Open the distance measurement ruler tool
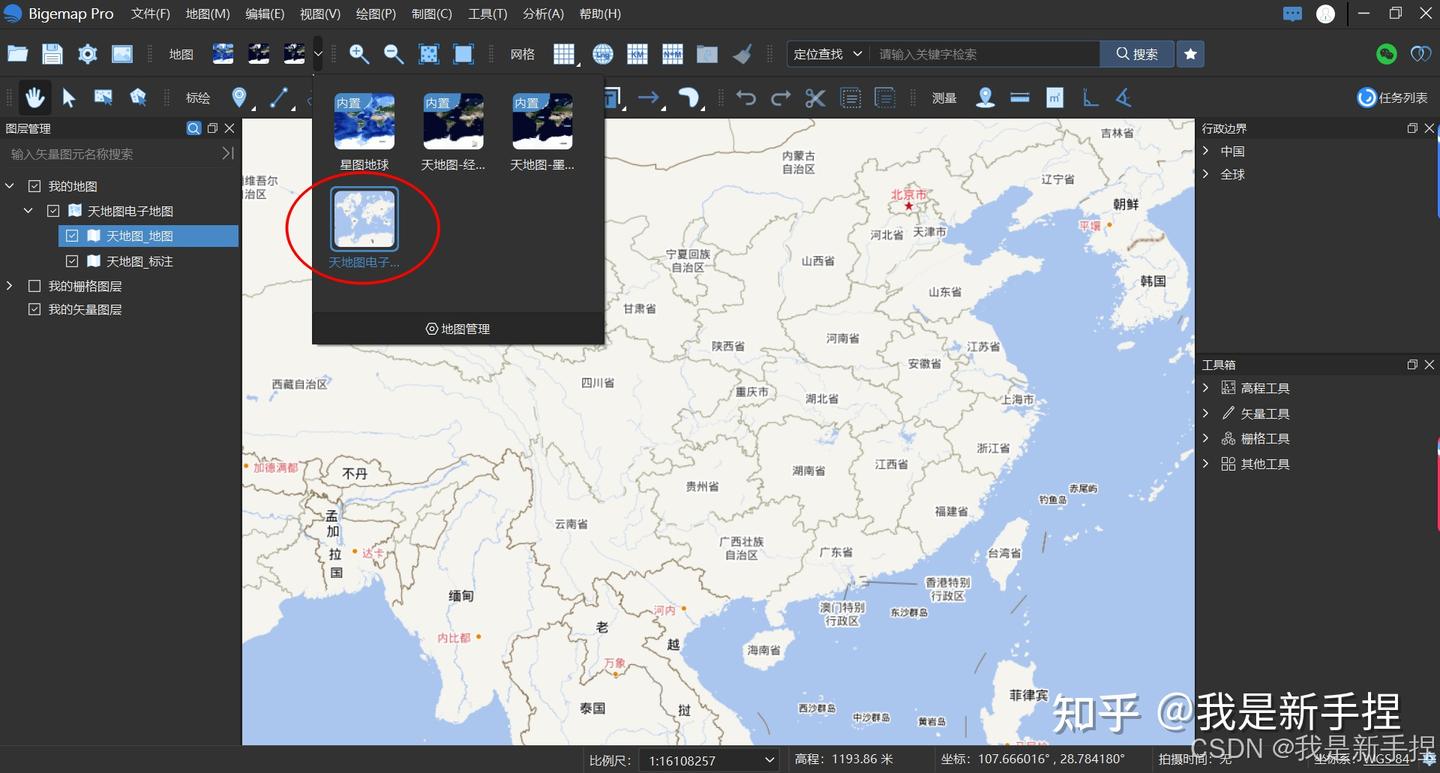 (1019, 97)
